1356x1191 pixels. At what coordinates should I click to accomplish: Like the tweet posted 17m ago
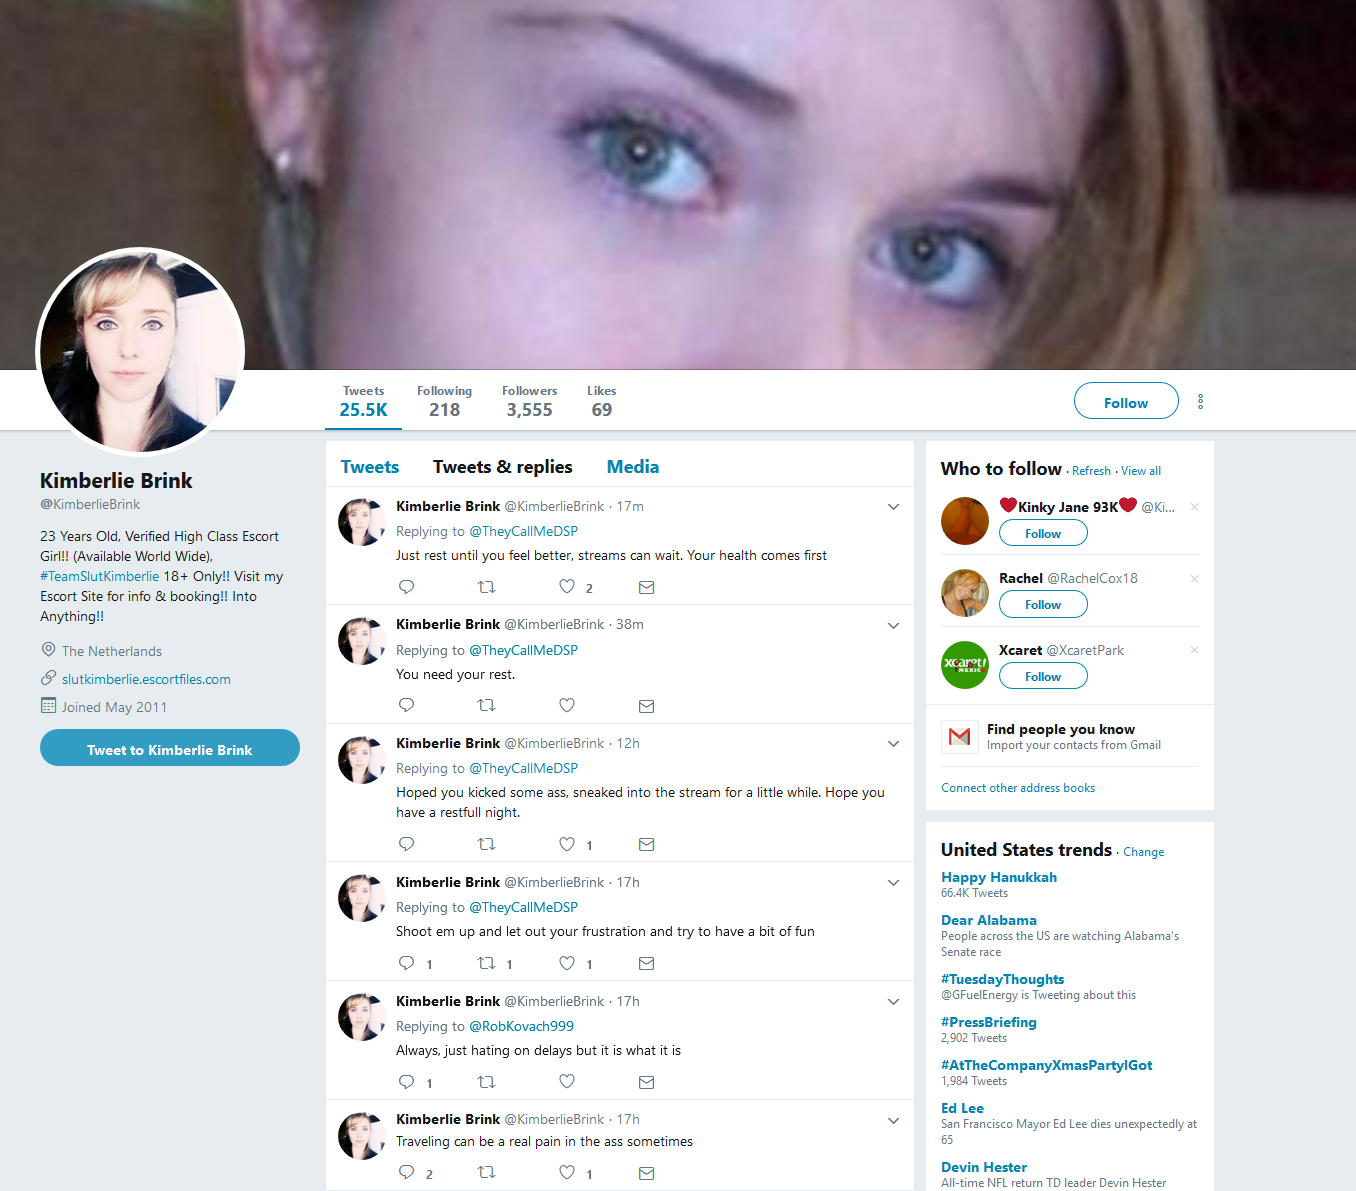[567, 587]
